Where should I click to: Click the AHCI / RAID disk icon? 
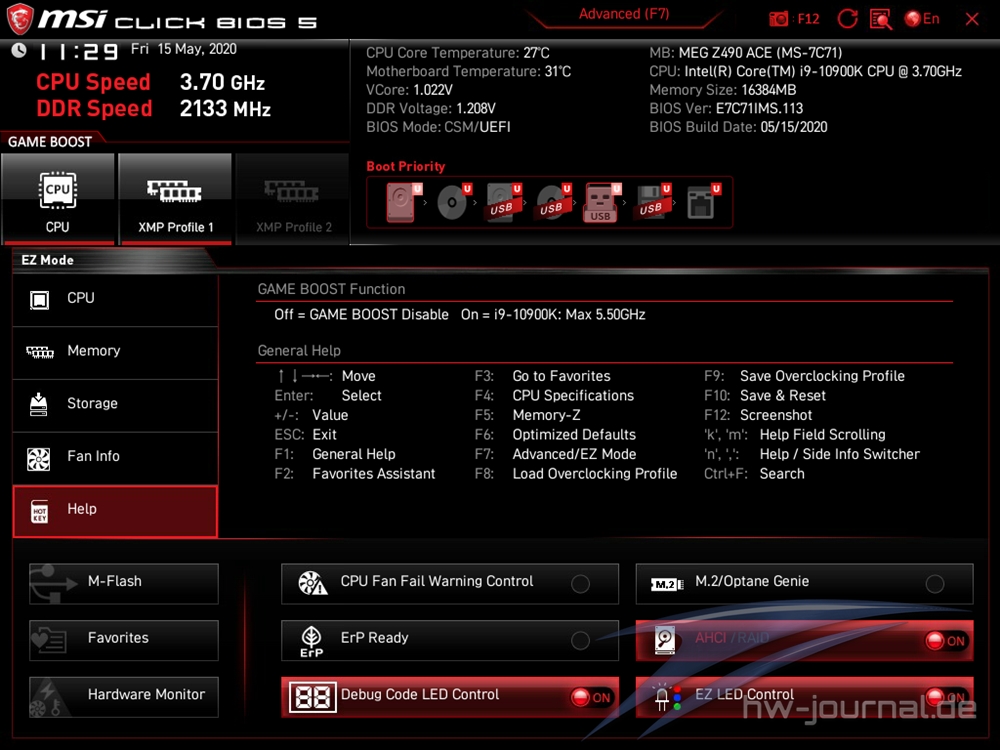pyautogui.click(x=665, y=640)
